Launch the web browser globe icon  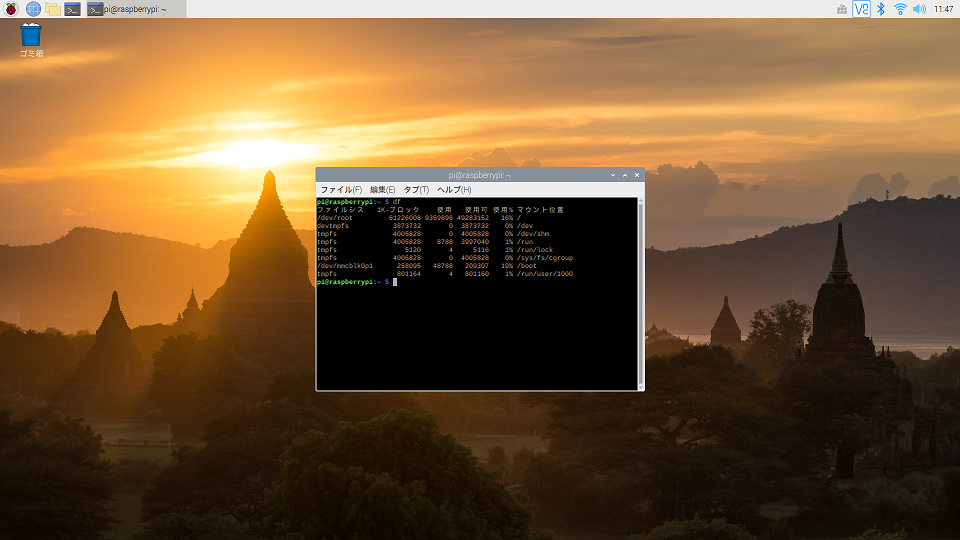click(33, 9)
